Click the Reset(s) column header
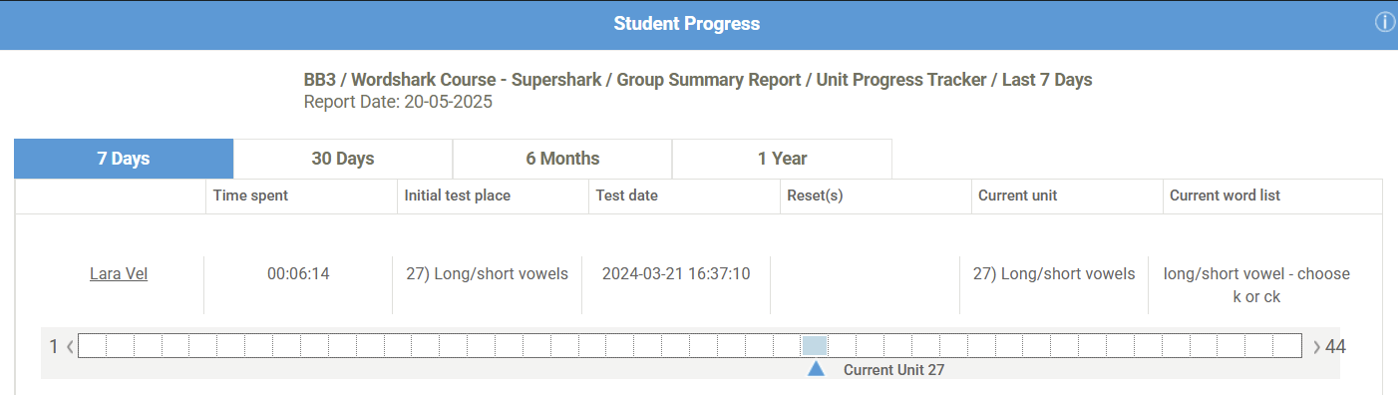1398x395 pixels. click(x=815, y=196)
